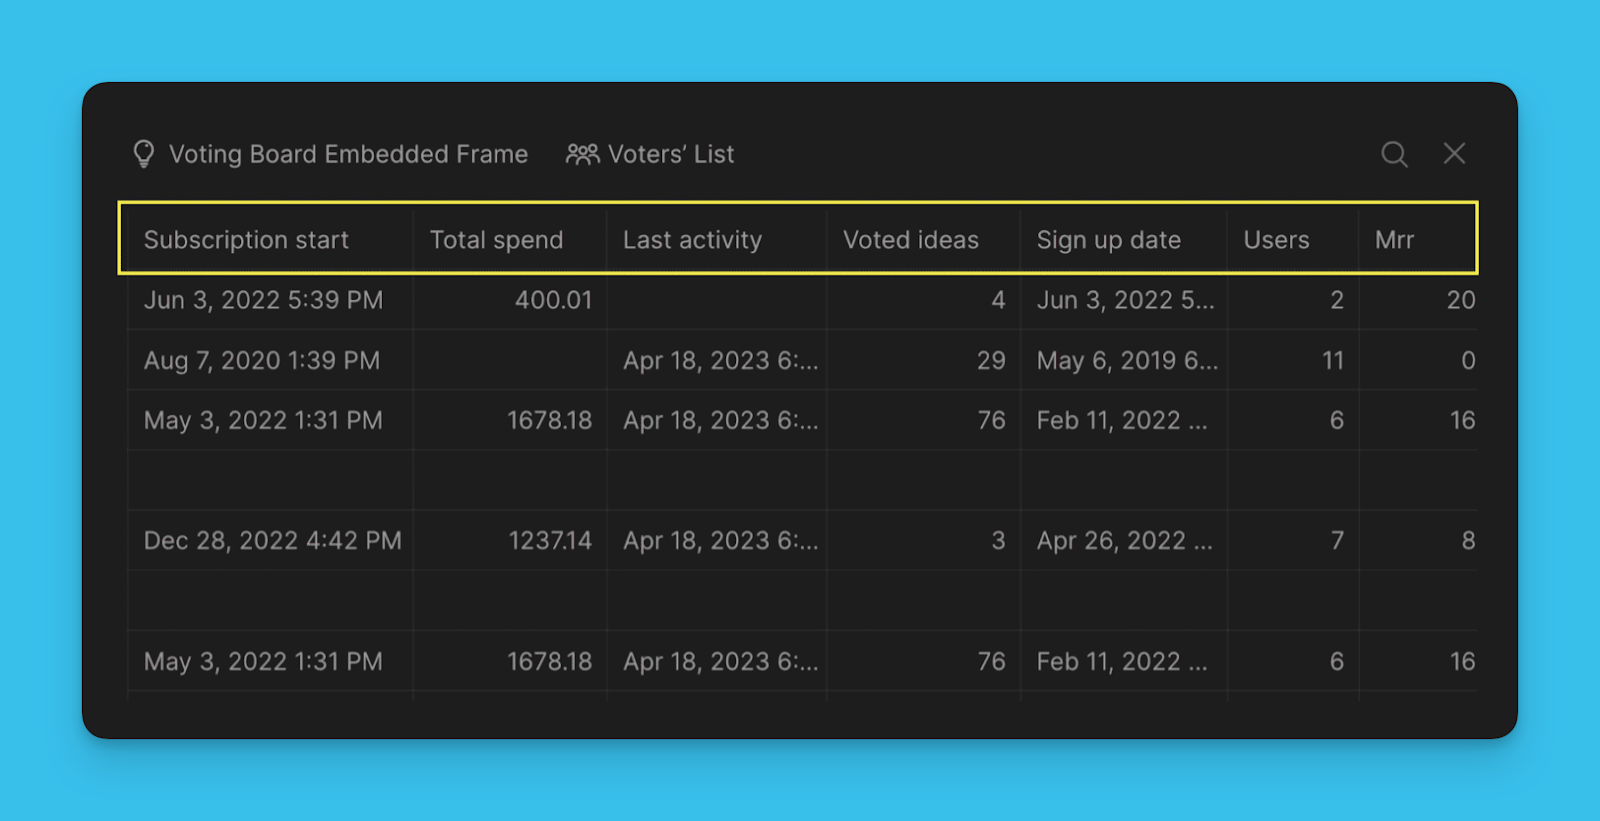Select the 400.01 total spend cell
Viewport: 1600px width, 821px height.
553,300
